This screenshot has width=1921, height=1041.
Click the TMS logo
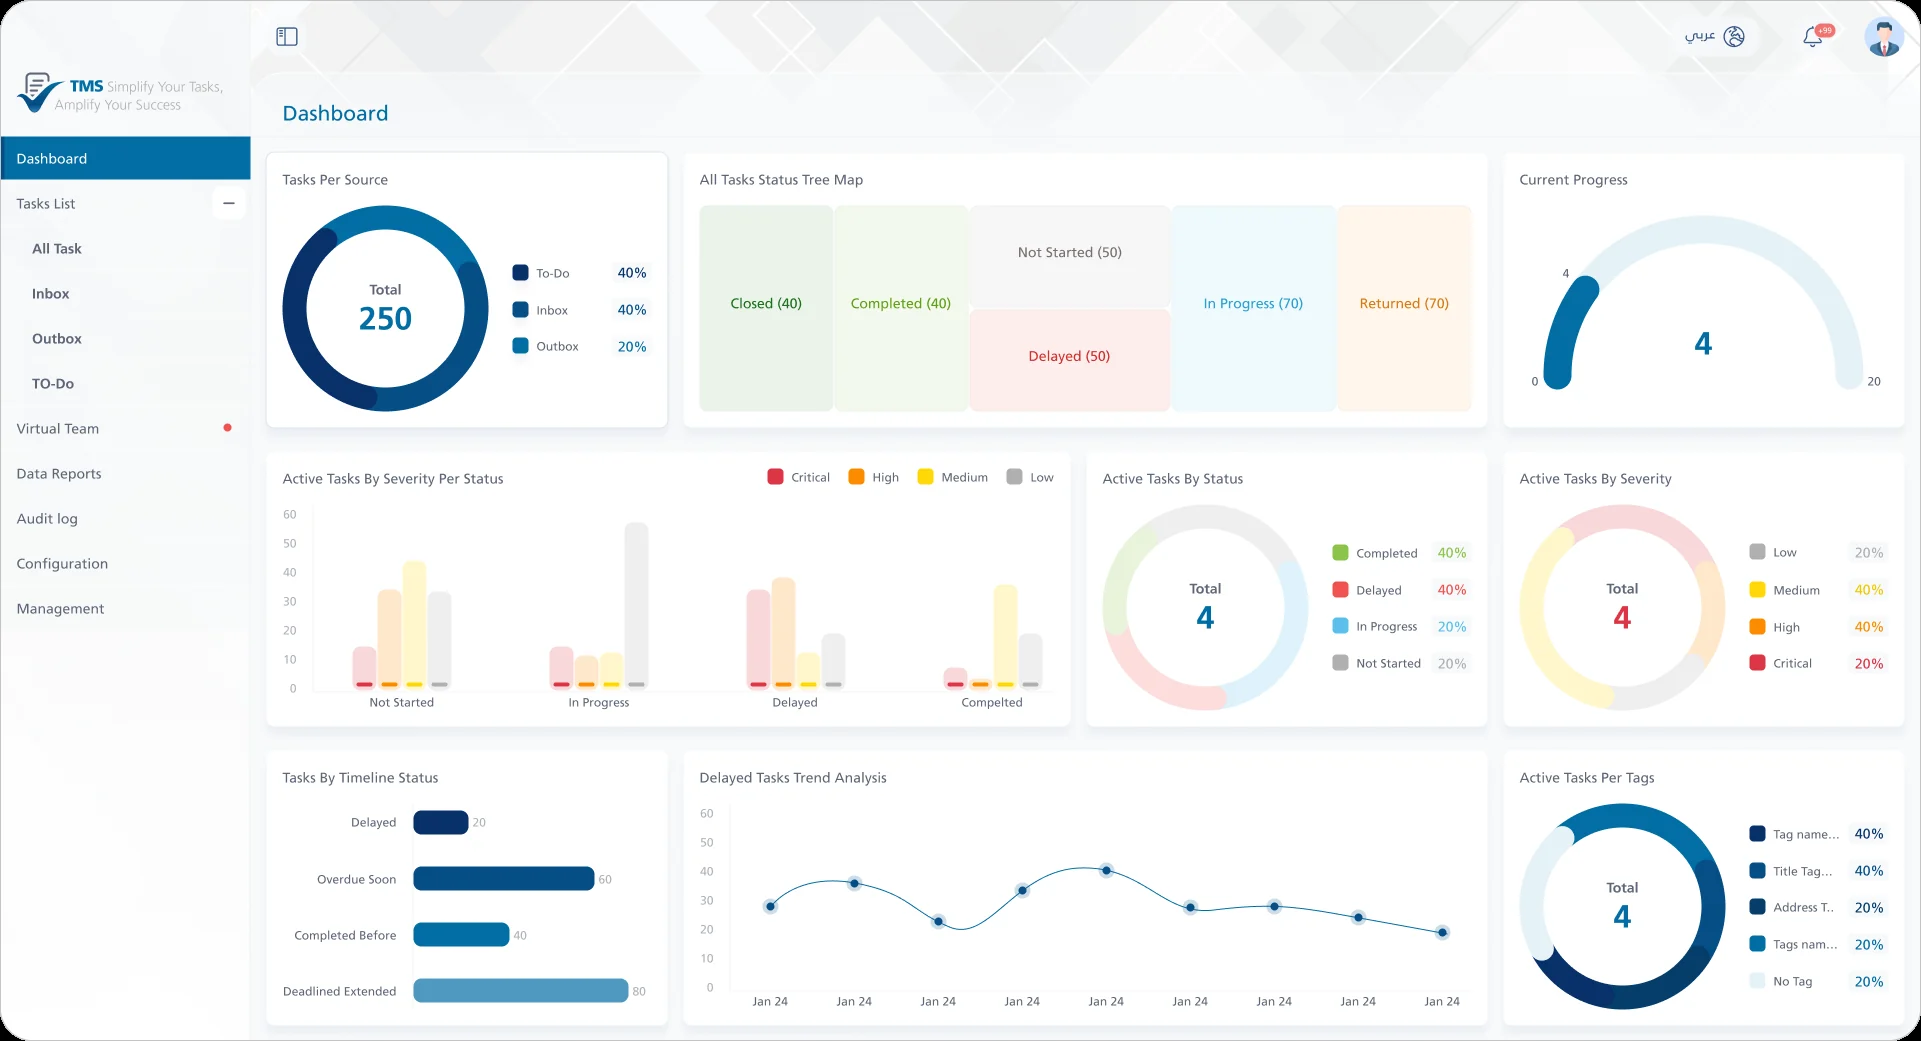[x=120, y=93]
